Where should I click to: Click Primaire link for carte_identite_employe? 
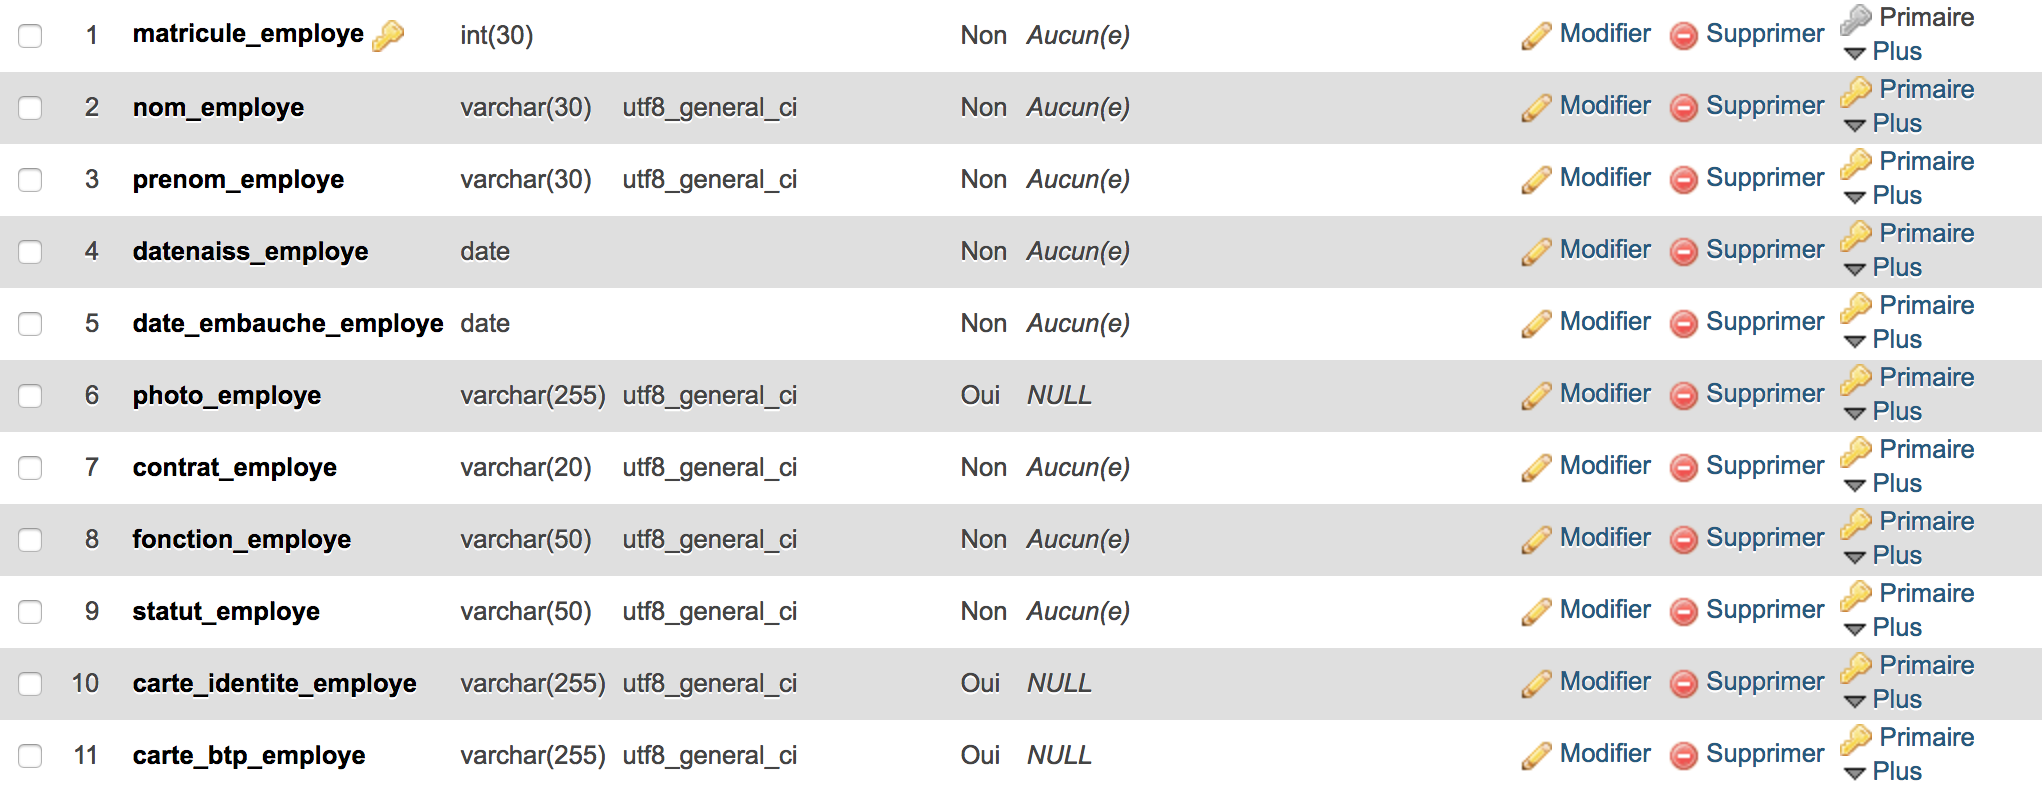1927,666
